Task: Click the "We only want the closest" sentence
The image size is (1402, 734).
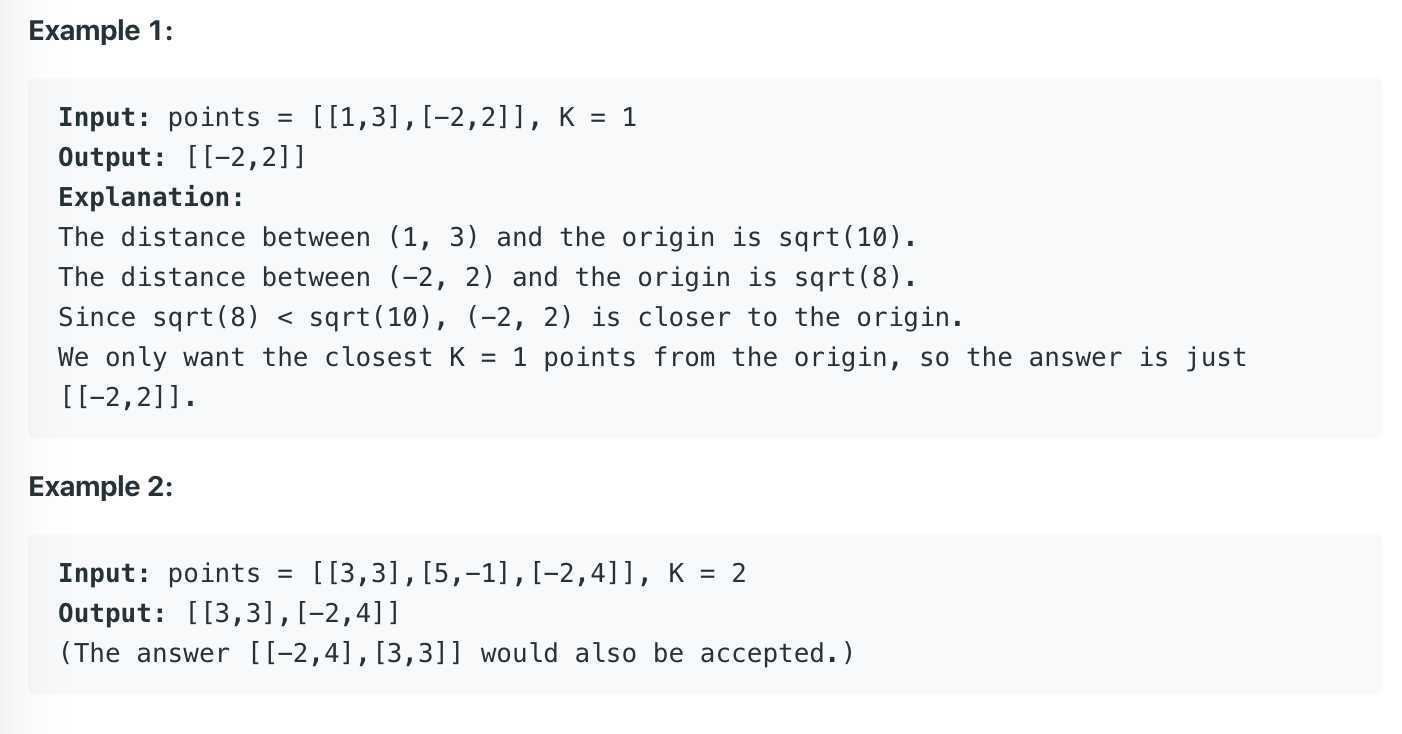Action: [652, 357]
